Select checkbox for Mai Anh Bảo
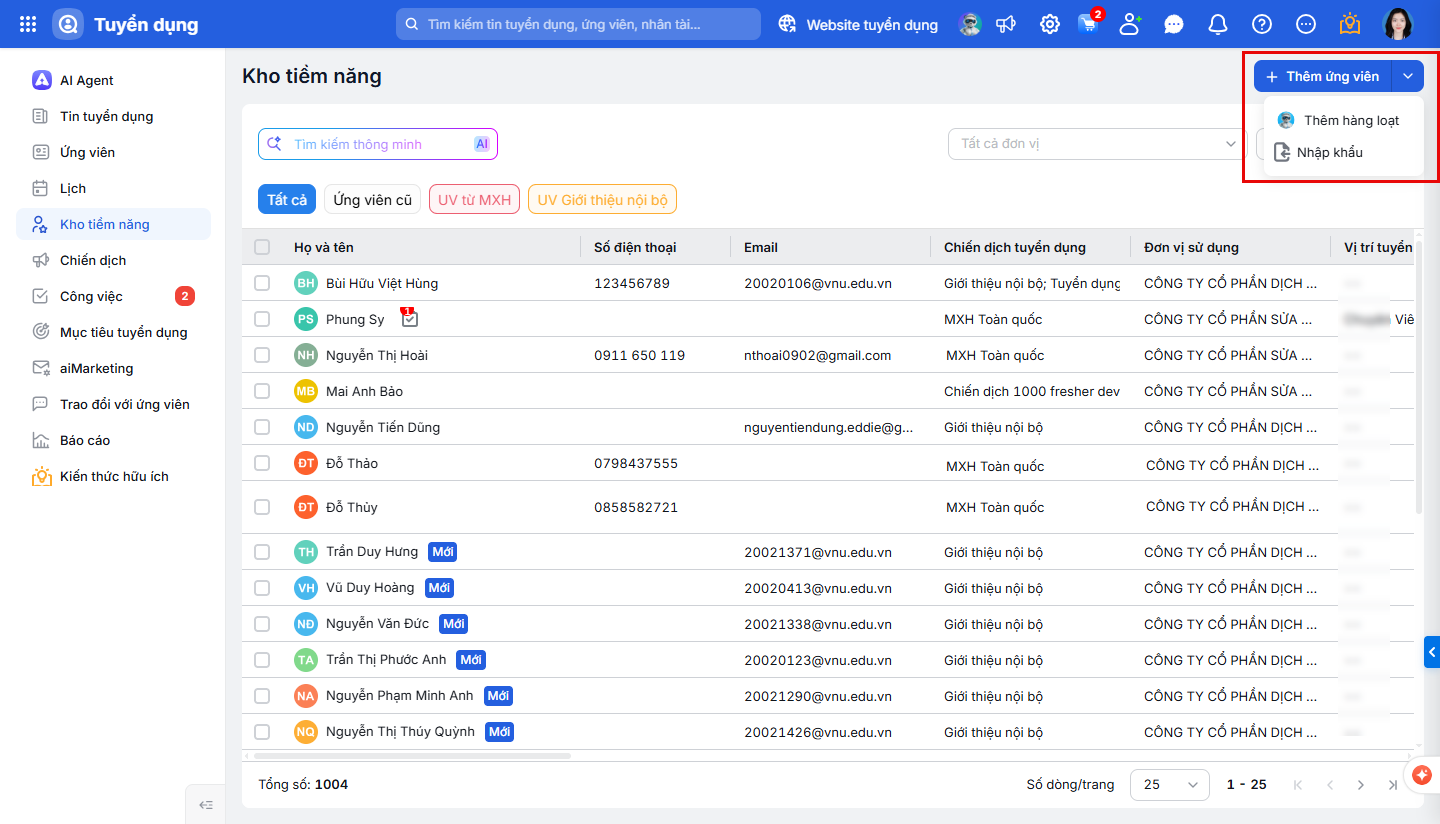Image resolution: width=1440 pixels, height=824 pixels. [x=262, y=391]
